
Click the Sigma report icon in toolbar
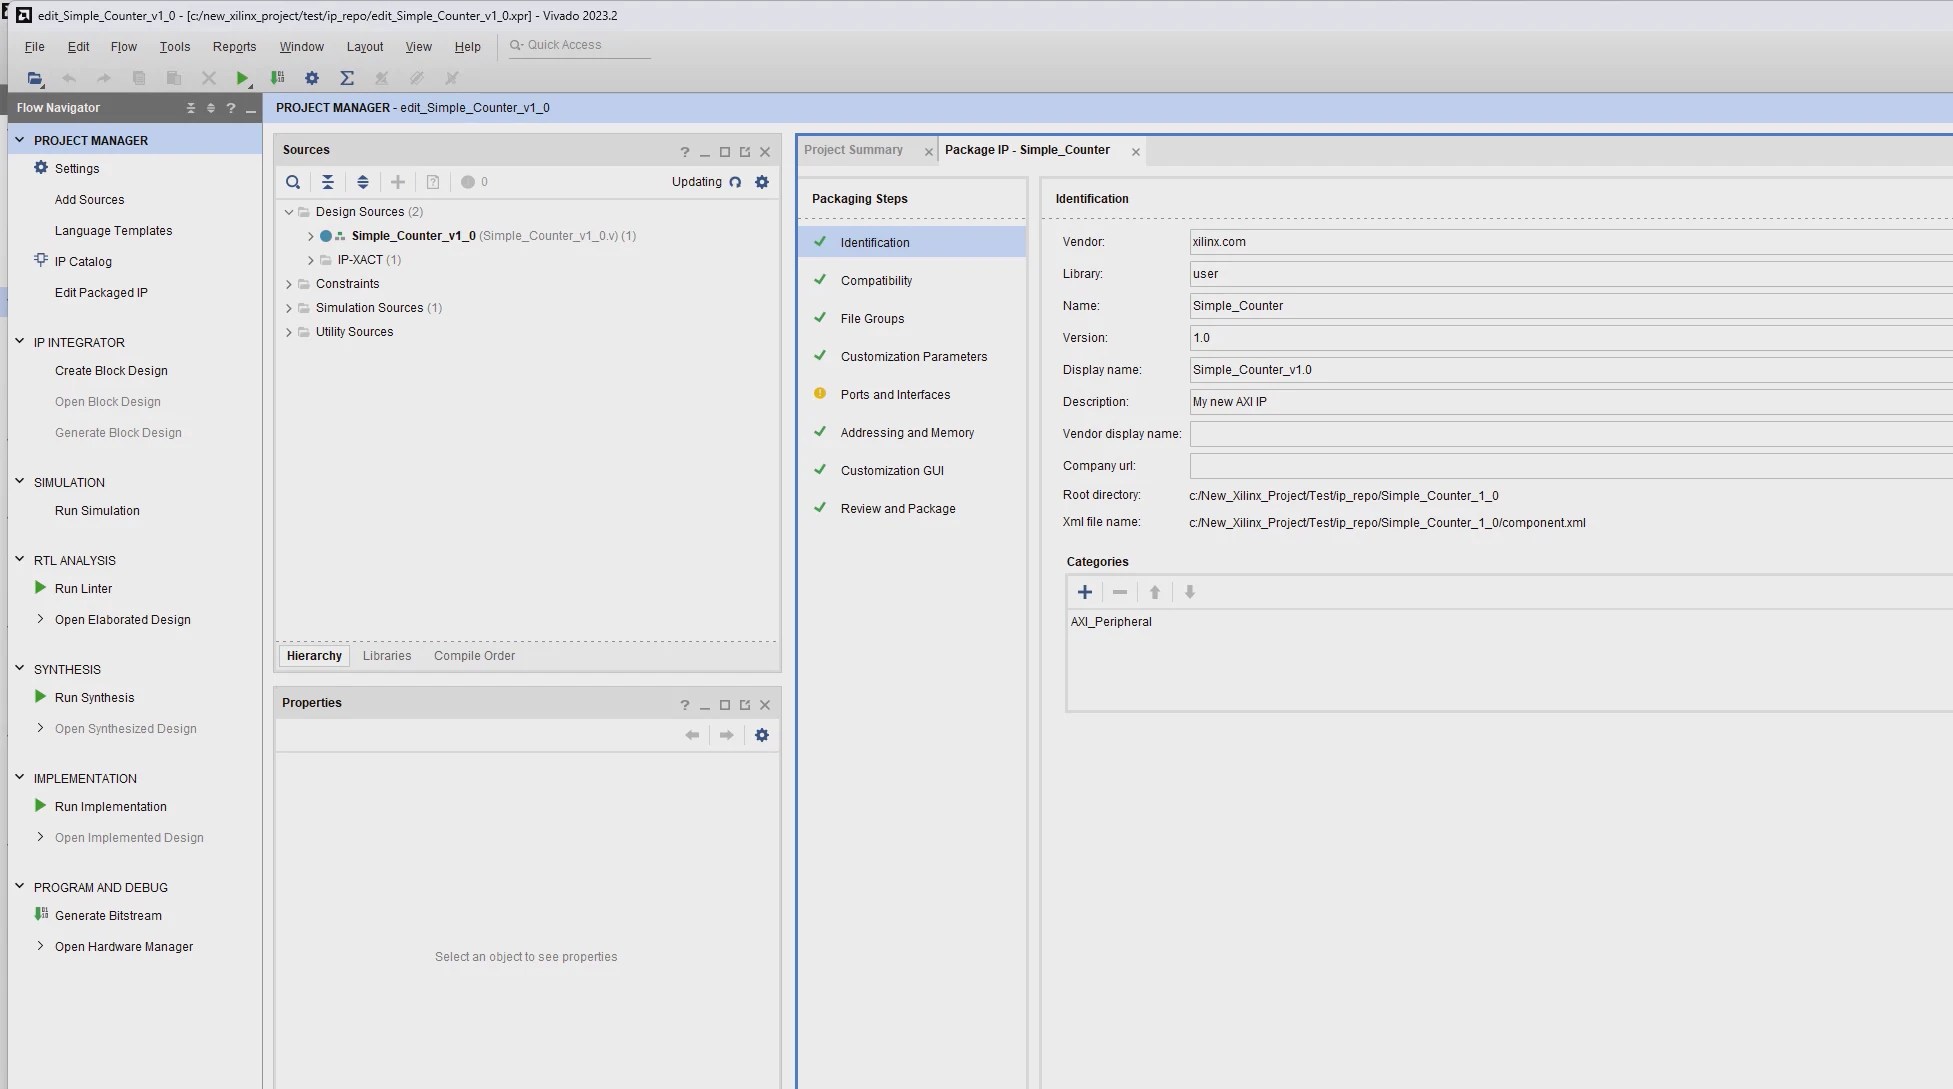(x=347, y=78)
